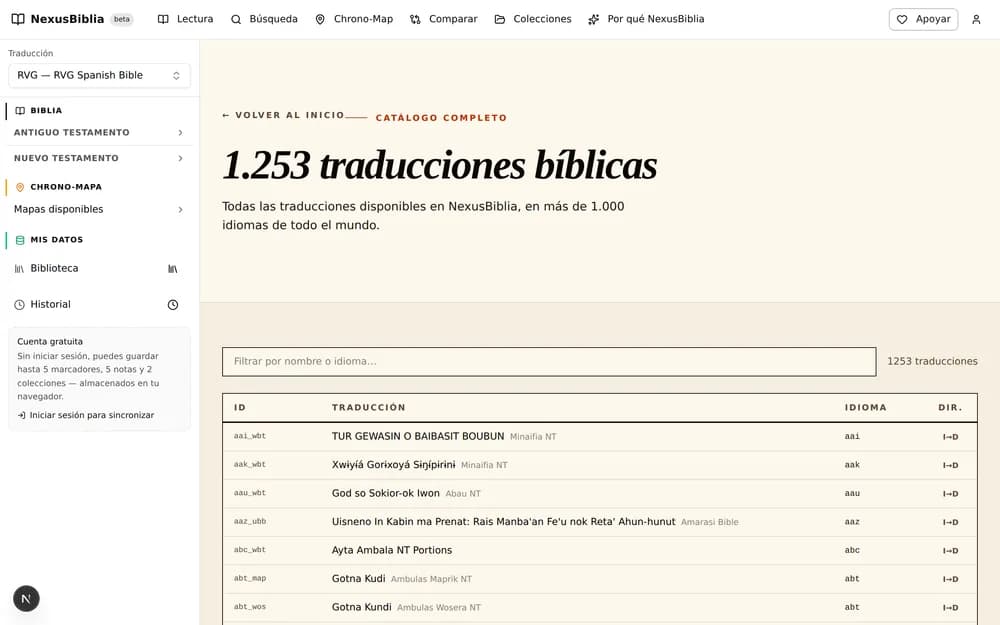Select Xwiyíá Gorixoyá Siŋípiríní translation
Viewport: 1000px width, 625px height.
(393, 465)
